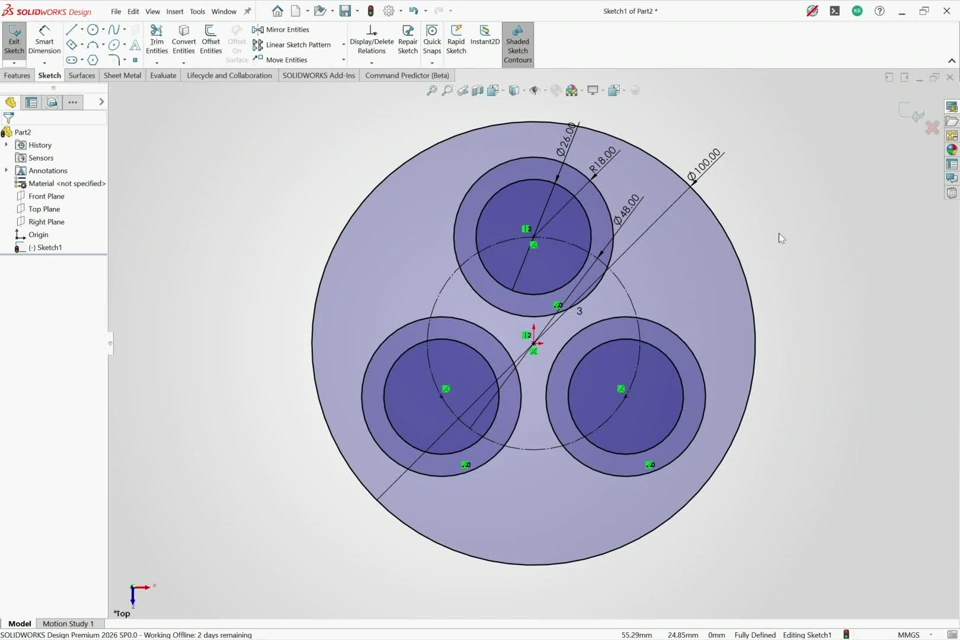Switch to the Surfaces tab
The width and height of the screenshot is (960, 640).
(81, 75)
